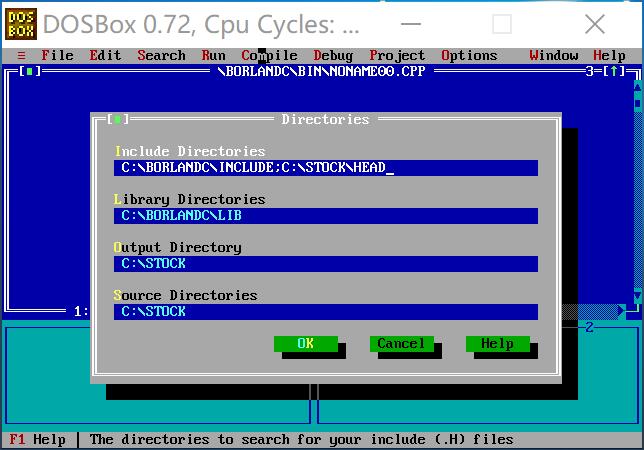Viewport: 644px width, 450px height.
Task: Click the status bar hint about include files
Action: point(301,440)
